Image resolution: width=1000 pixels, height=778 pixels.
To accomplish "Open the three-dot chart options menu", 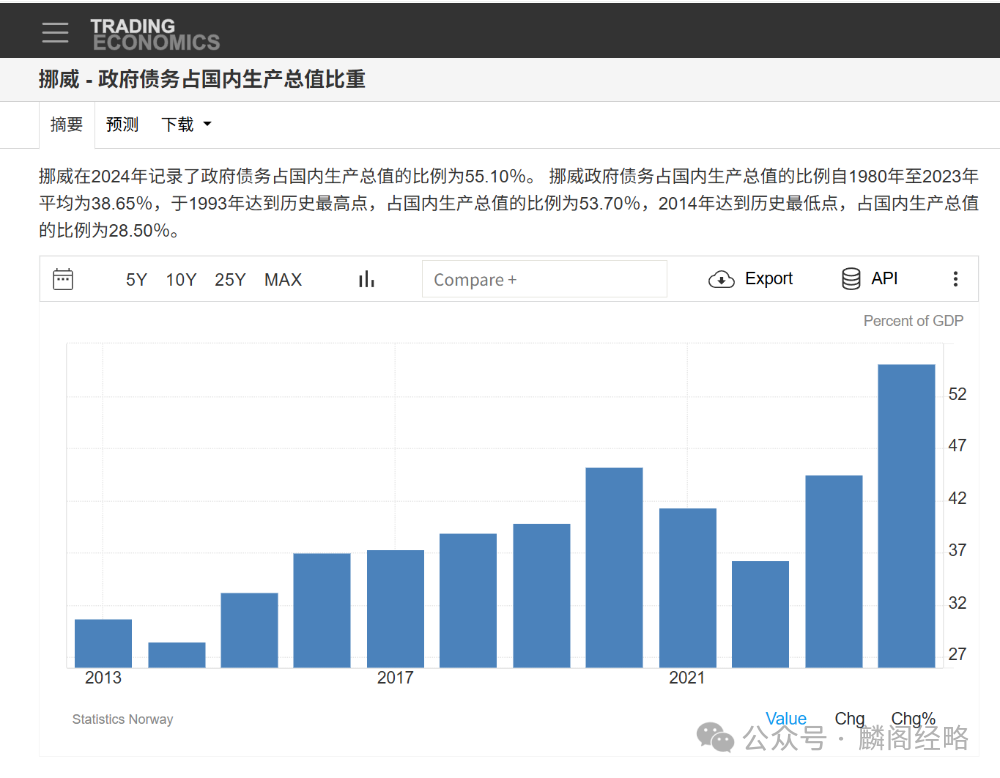I will 955,279.
